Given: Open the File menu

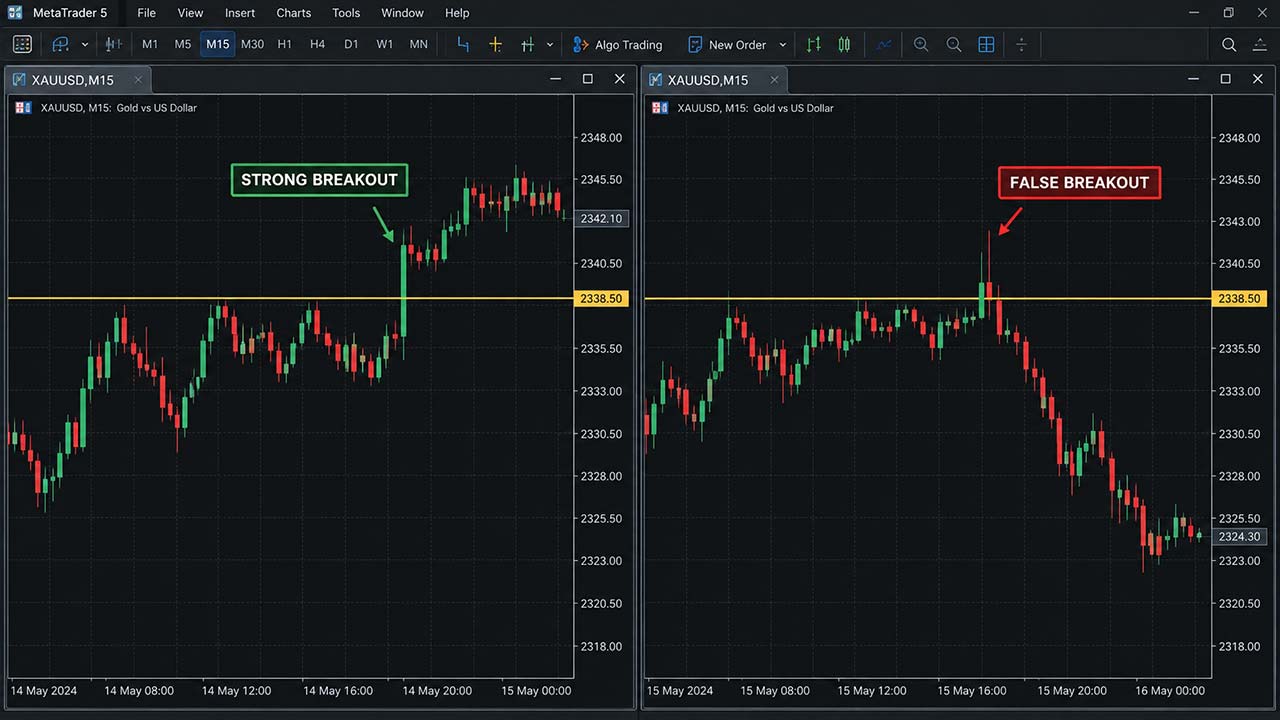Looking at the screenshot, I should coord(147,13).
